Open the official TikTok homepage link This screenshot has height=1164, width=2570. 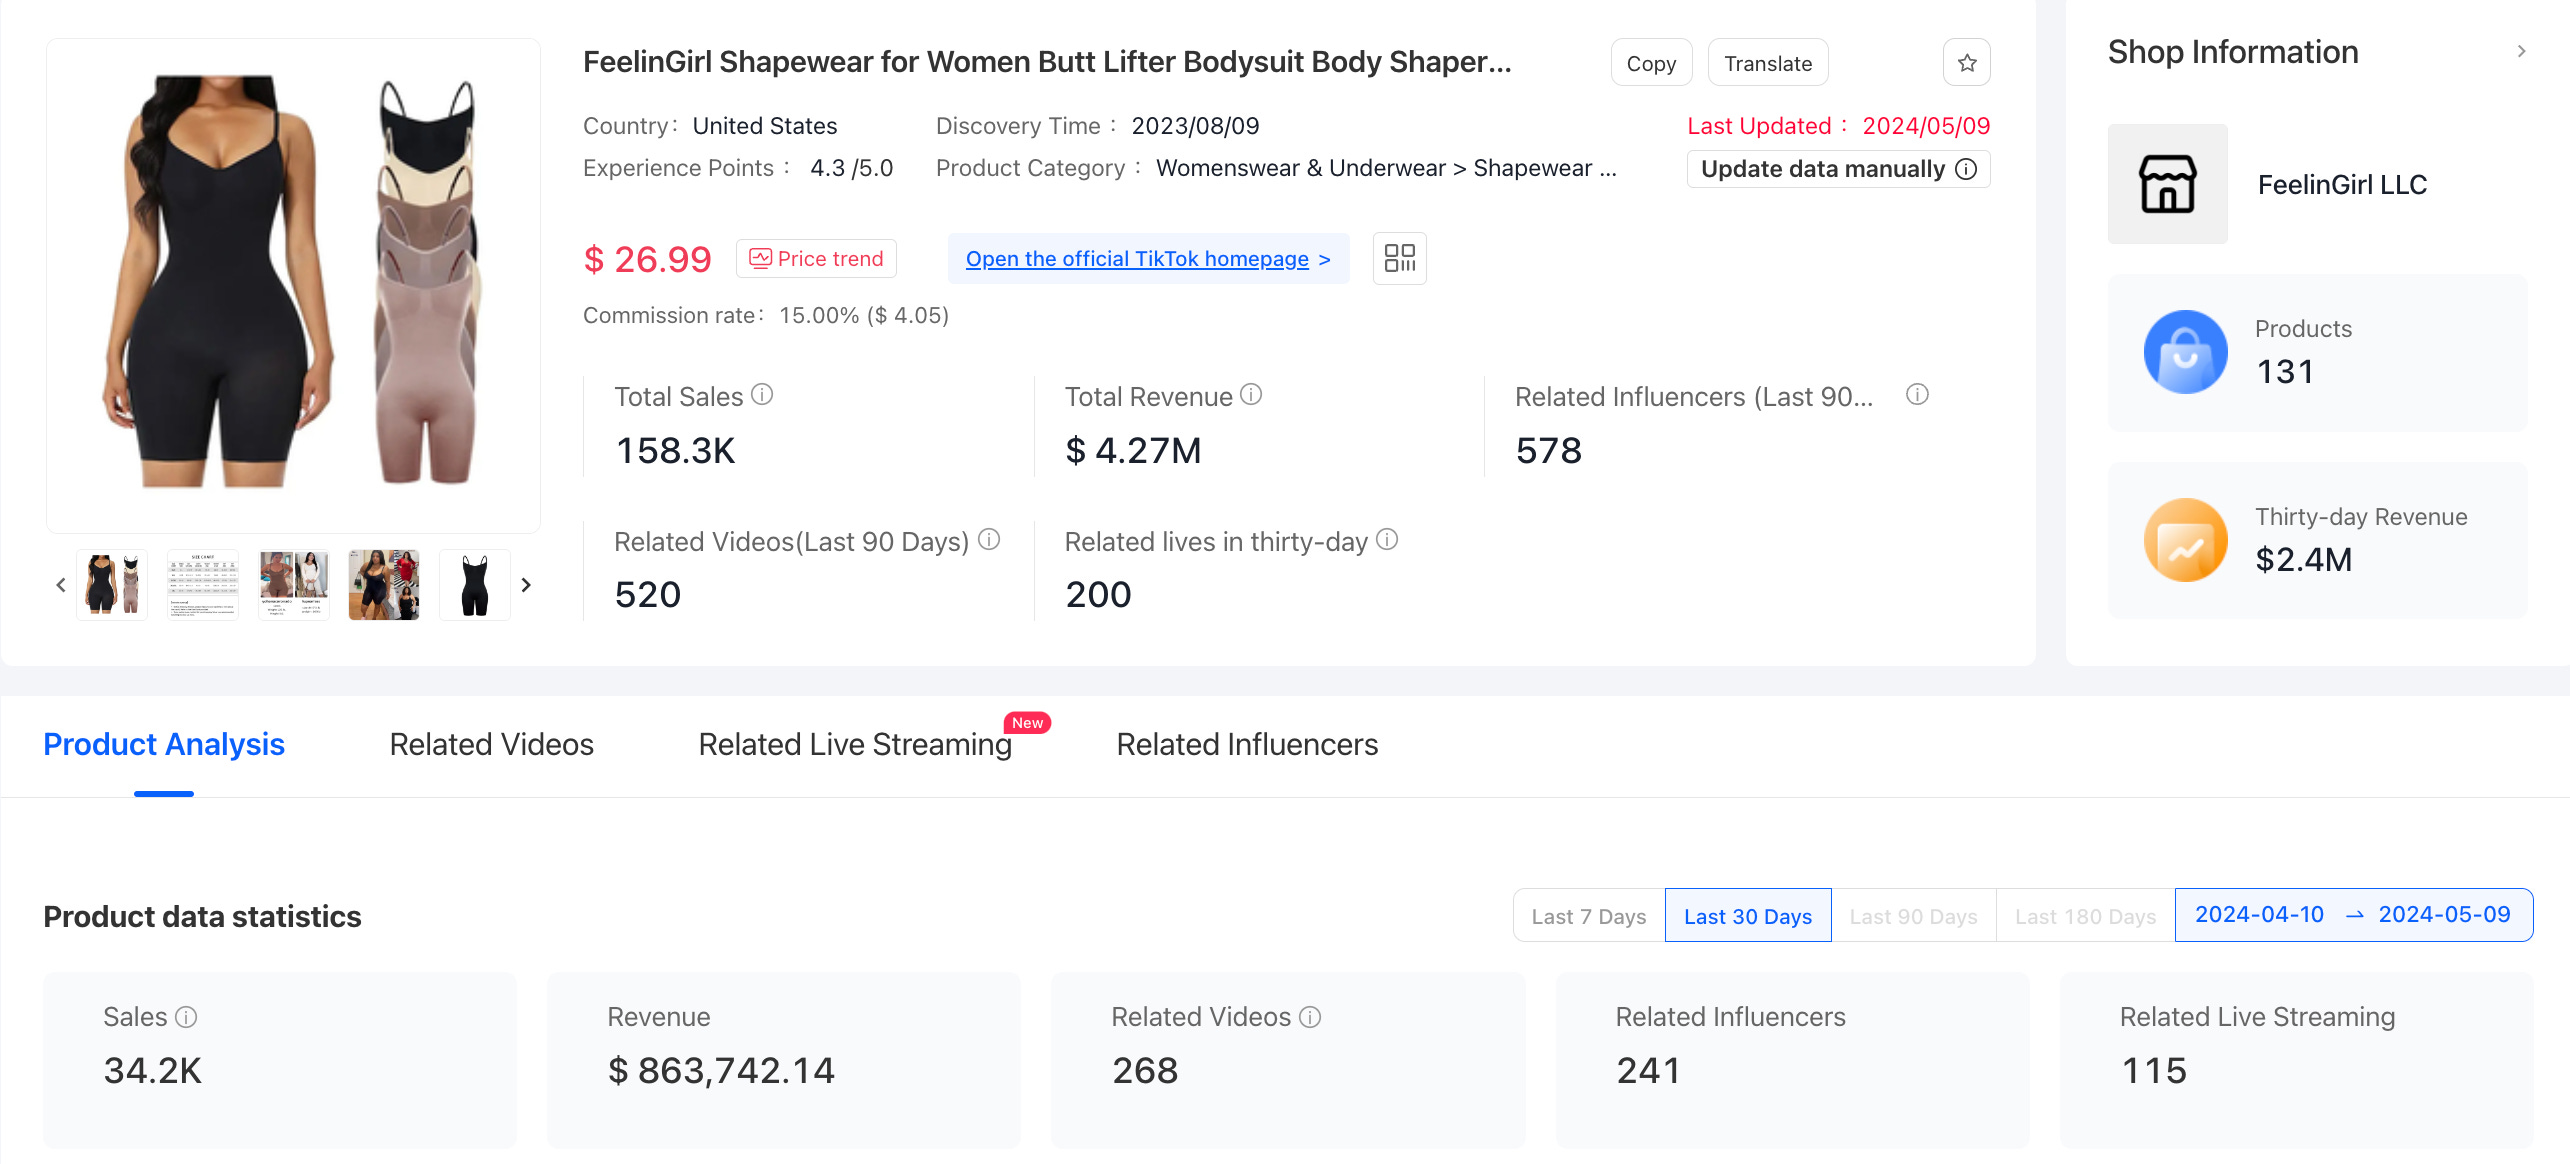coord(1148,259)
